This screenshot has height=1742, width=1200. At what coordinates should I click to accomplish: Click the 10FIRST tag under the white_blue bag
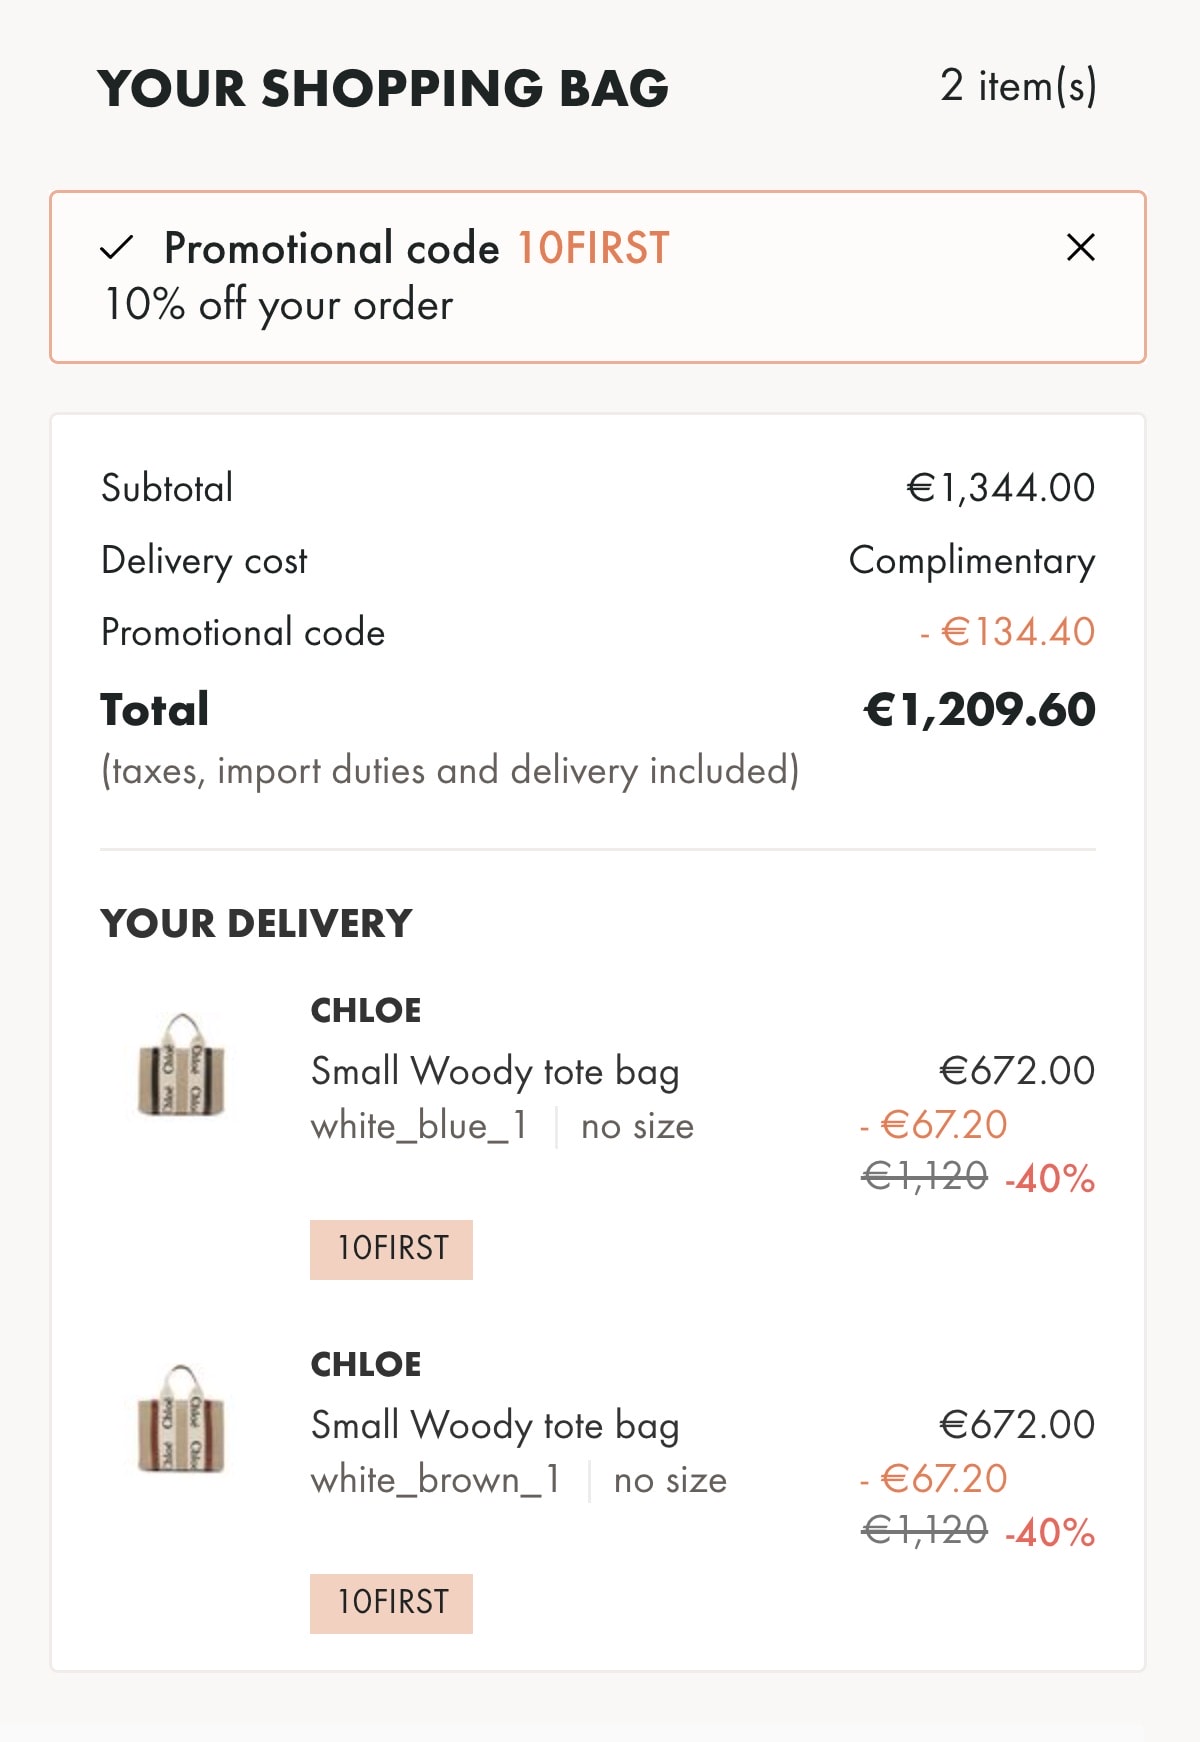point(391,1249)
